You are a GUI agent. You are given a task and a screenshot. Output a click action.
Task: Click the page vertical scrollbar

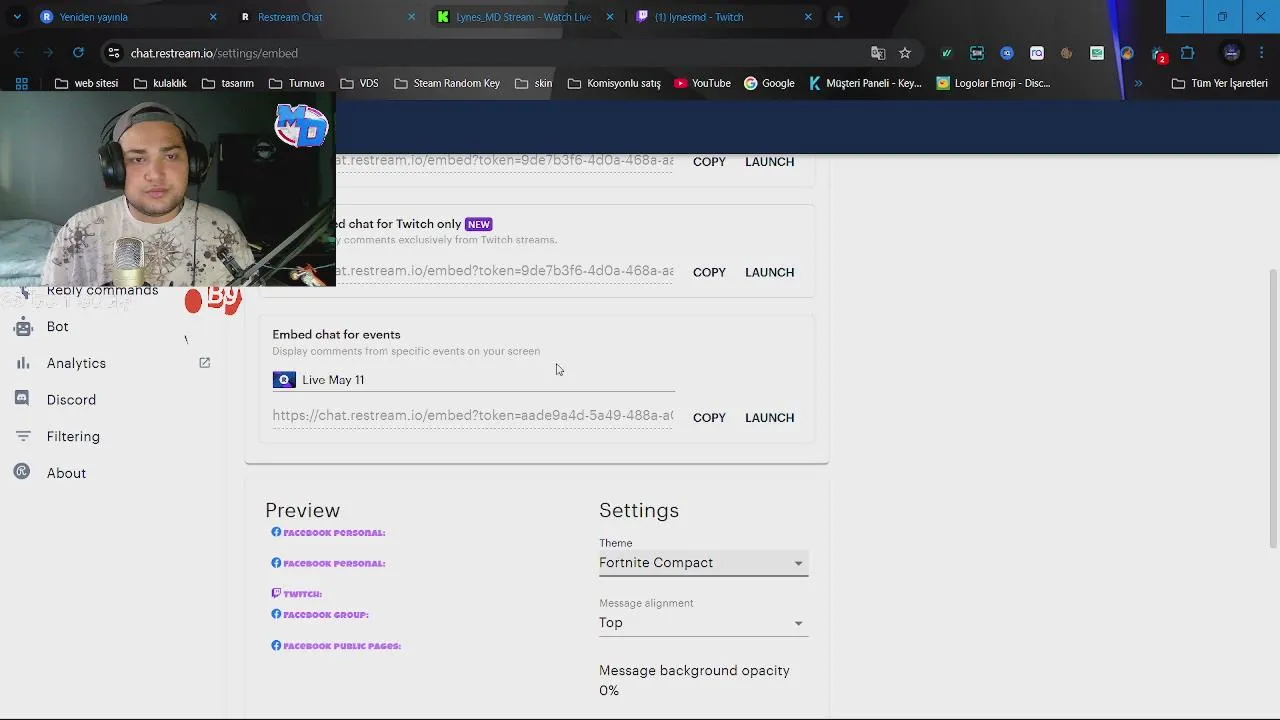tap(1273, 408)
